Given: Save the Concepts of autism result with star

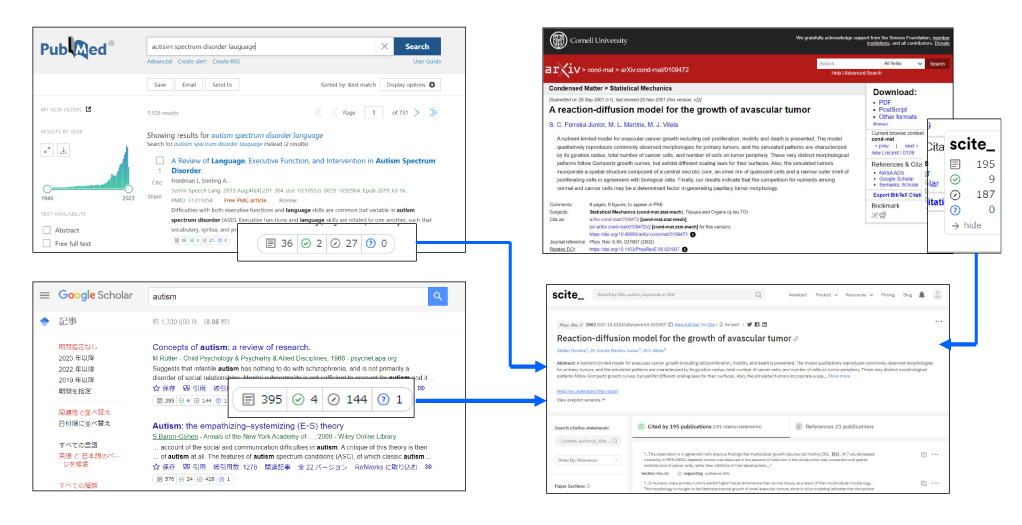Looking at the screenshot, I should 164,388.
